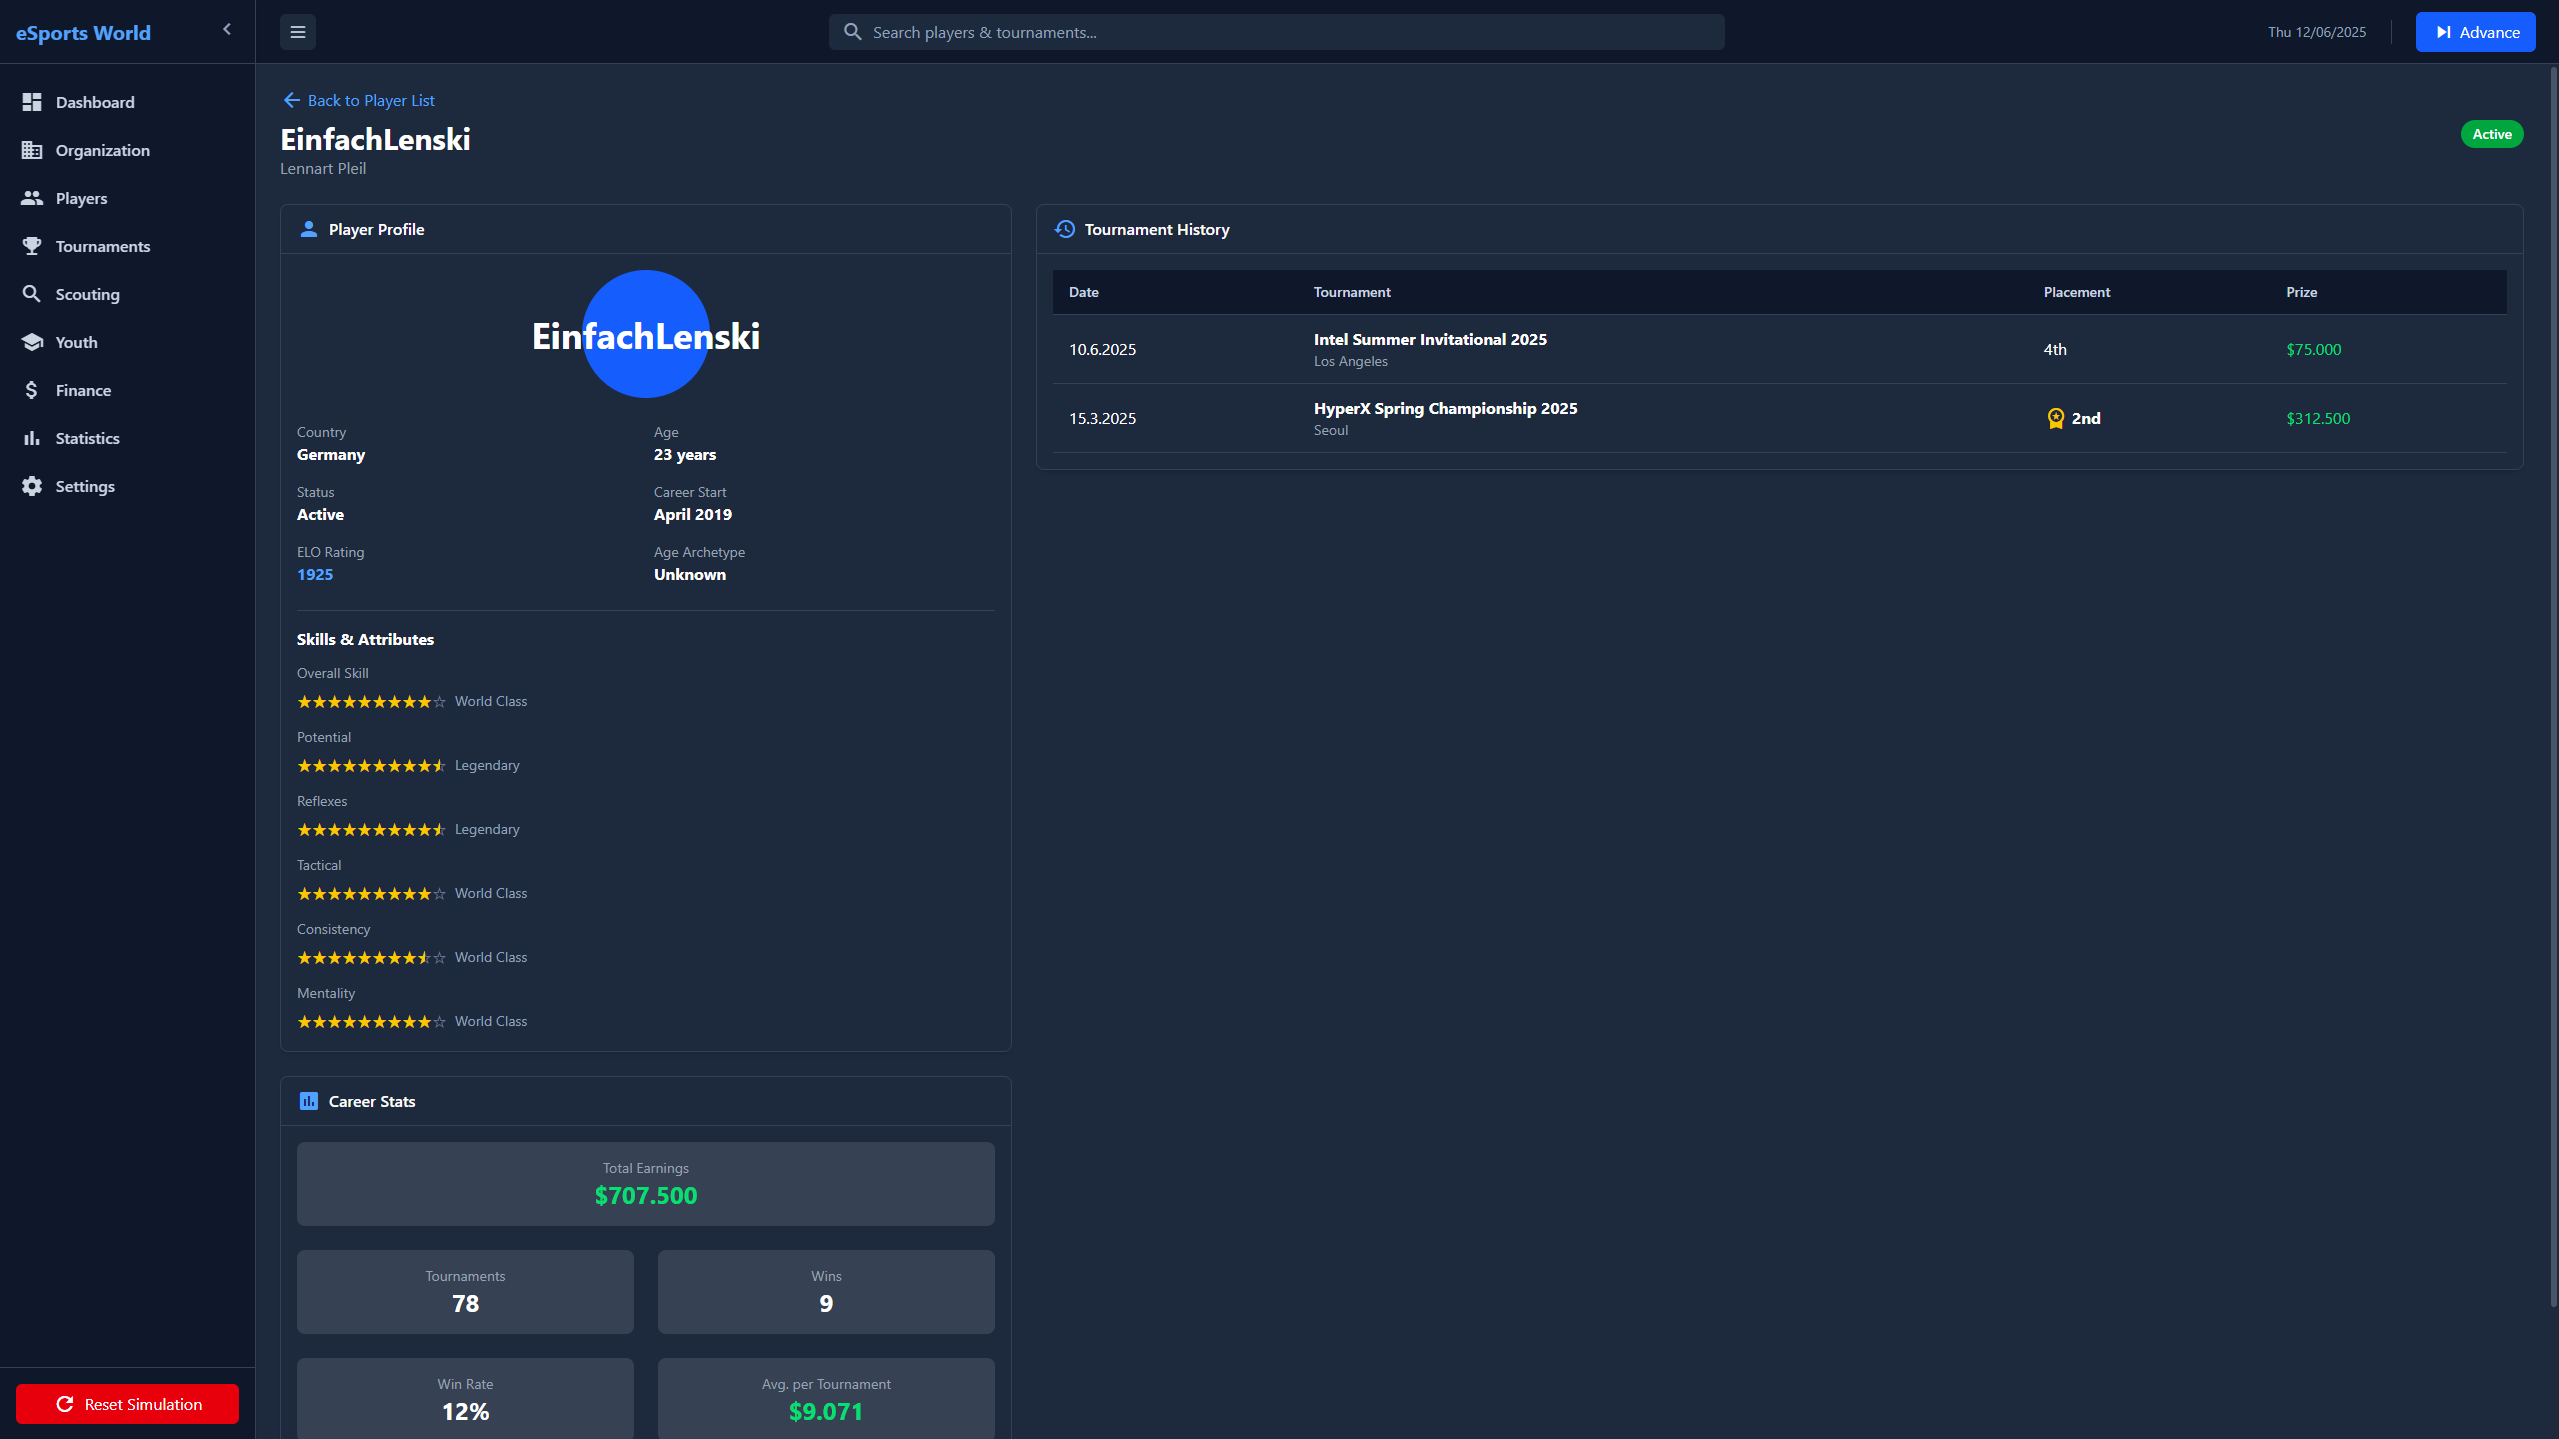Click the Wins 9 stat card
Image resolution: width=2559 pixels, height=1439 pixels.
click(x=826, y=1292)
